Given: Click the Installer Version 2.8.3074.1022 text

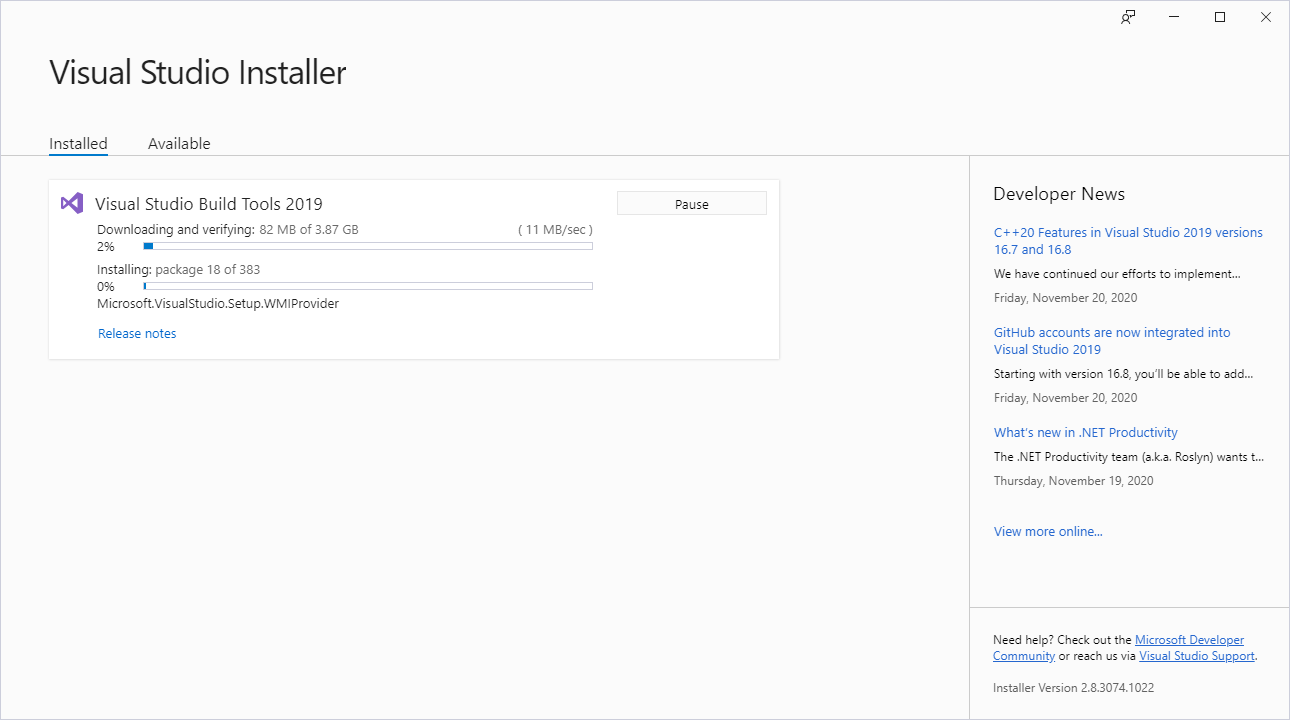Looking at the screenshot, I should (1073, 687).
